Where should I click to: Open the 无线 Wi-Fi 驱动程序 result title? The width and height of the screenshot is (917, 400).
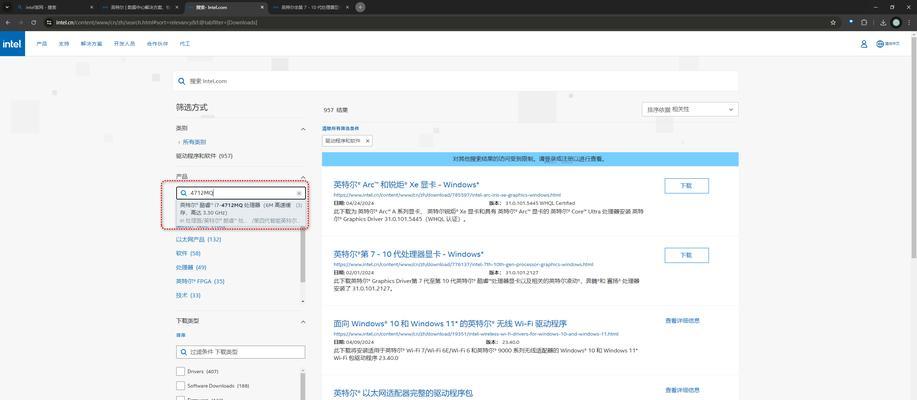[450, 323]
